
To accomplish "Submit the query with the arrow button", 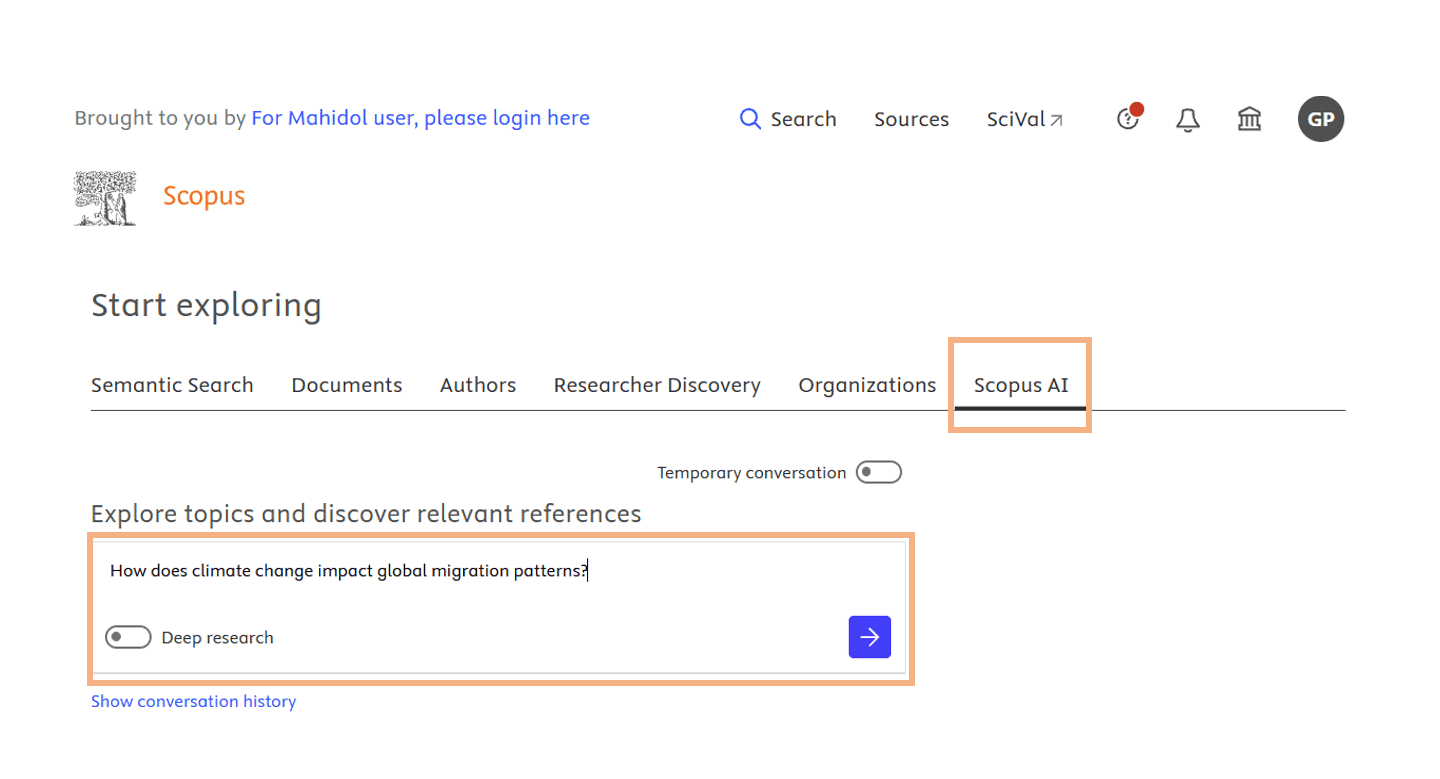I will [x=870, y=637].
